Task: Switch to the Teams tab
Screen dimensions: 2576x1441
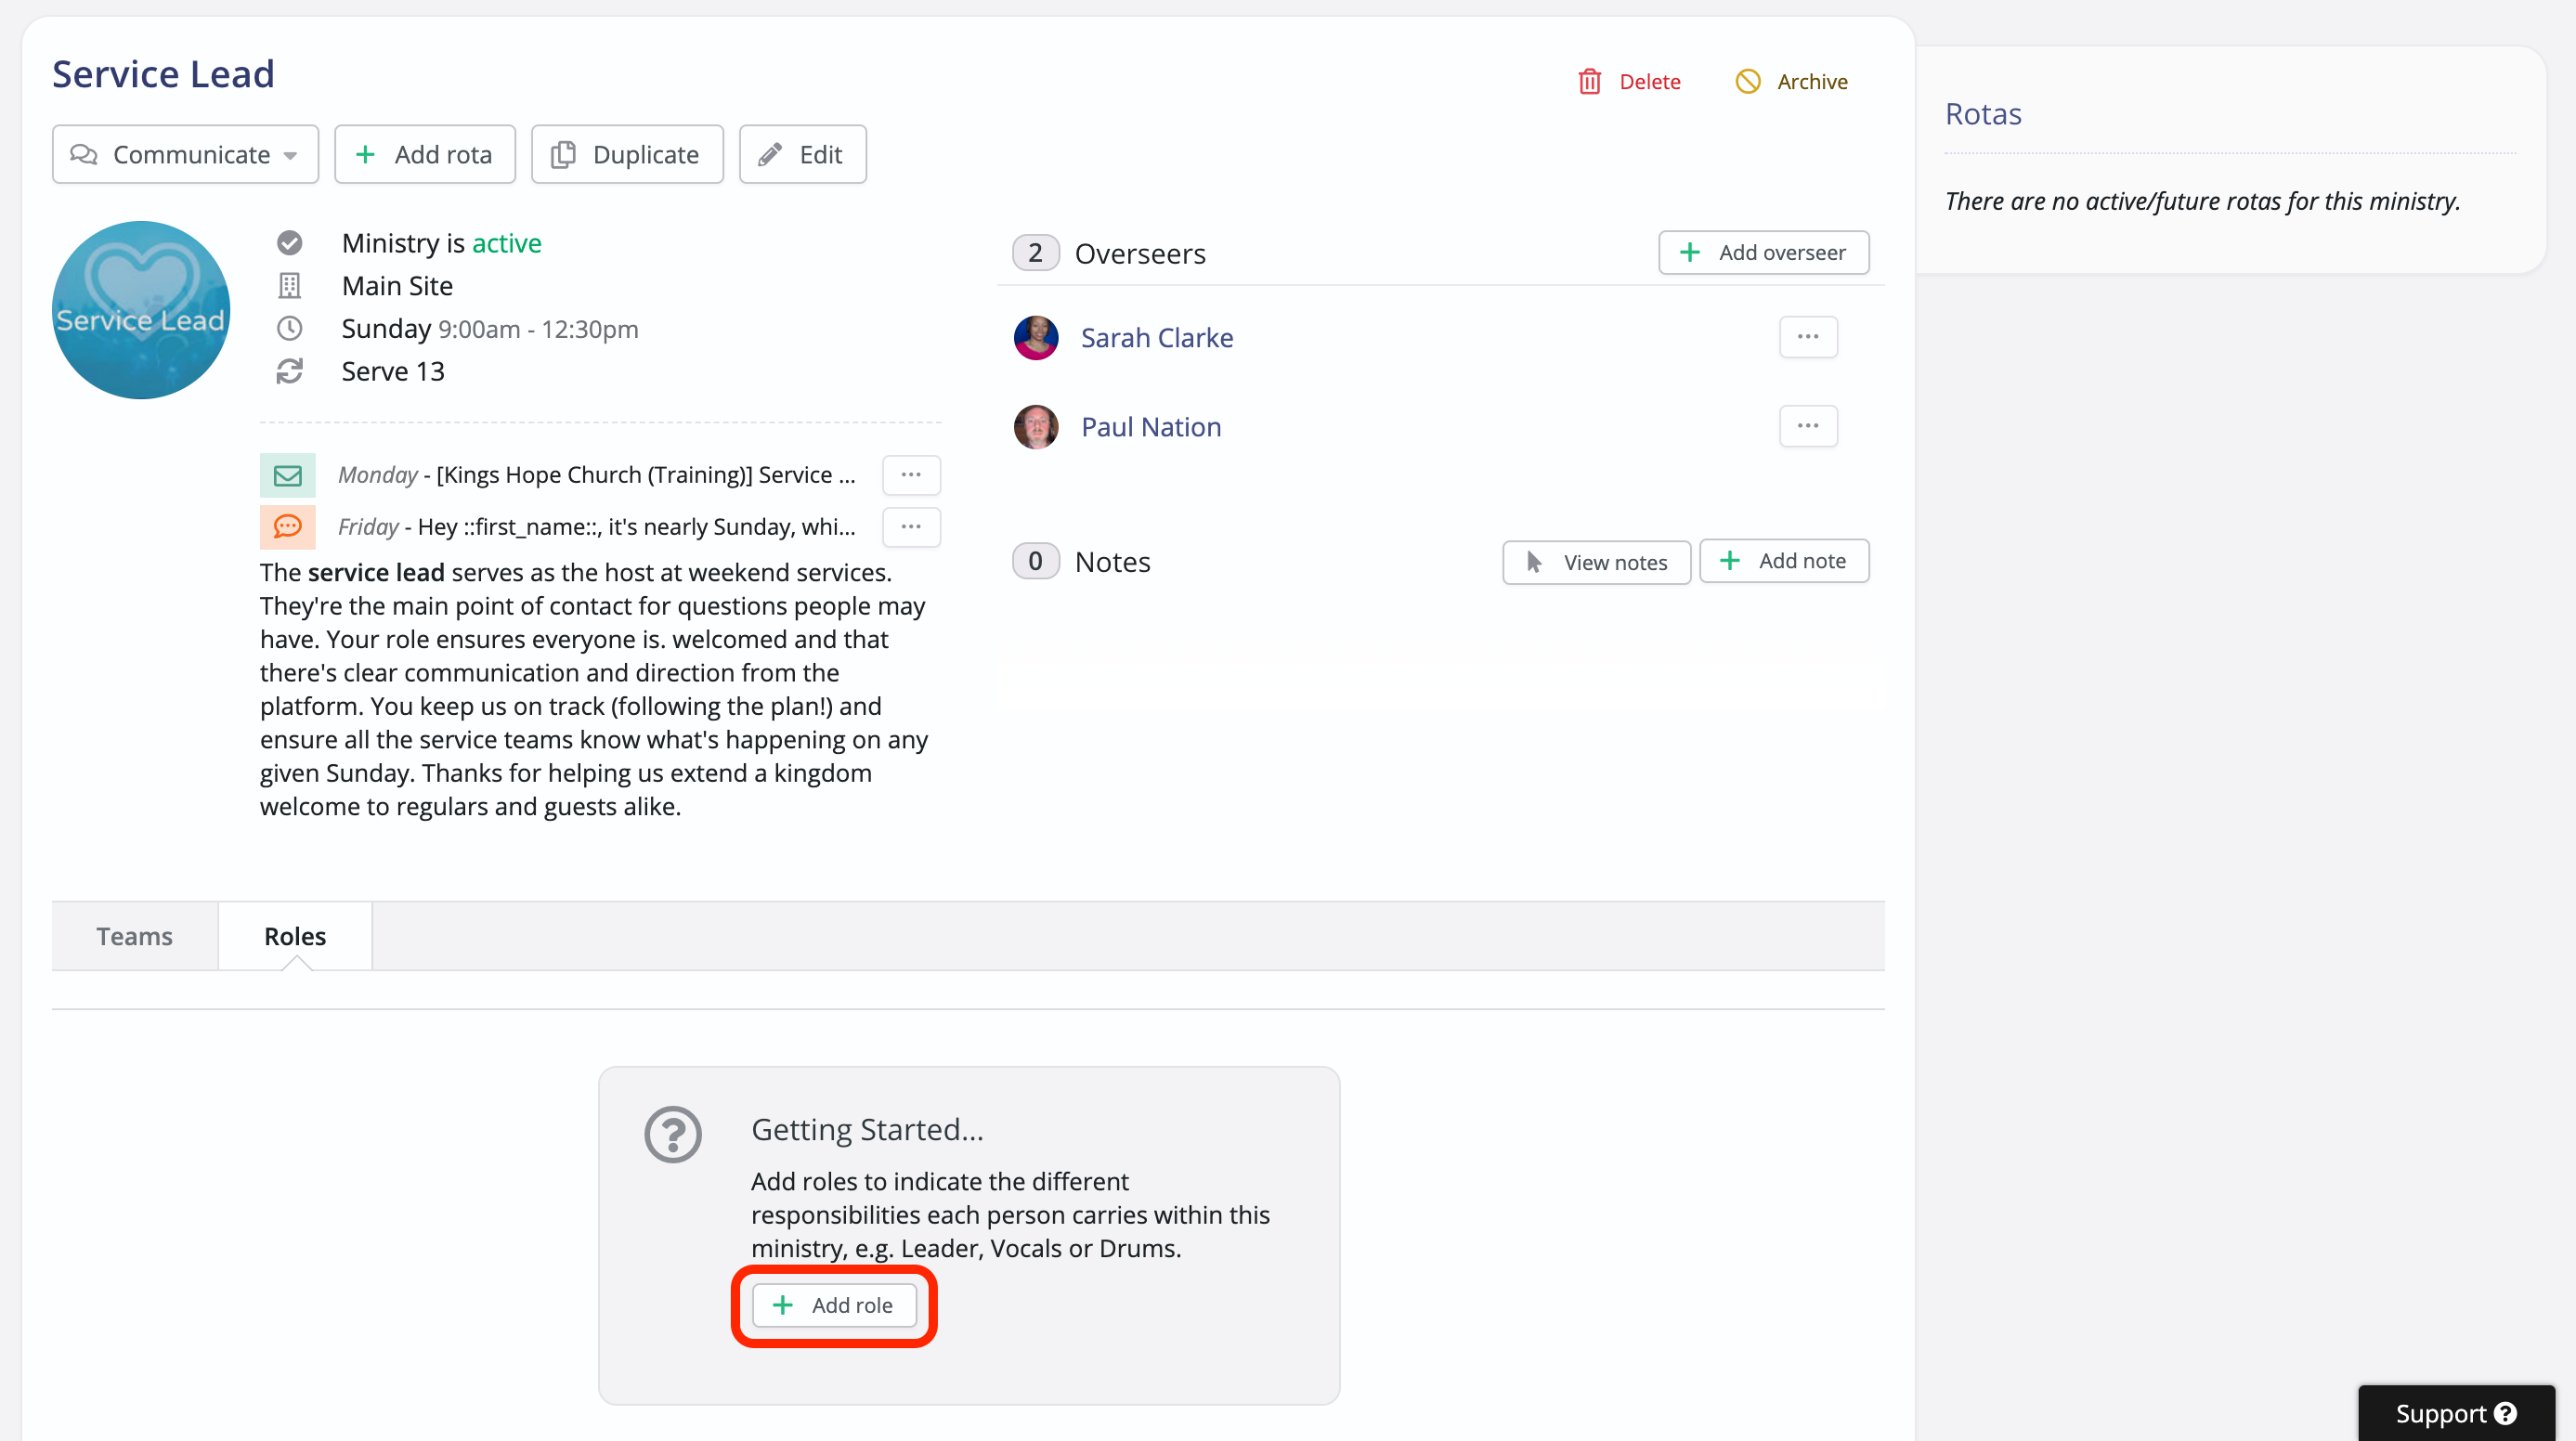Action: pyautogui.click(x=134, y=936)
